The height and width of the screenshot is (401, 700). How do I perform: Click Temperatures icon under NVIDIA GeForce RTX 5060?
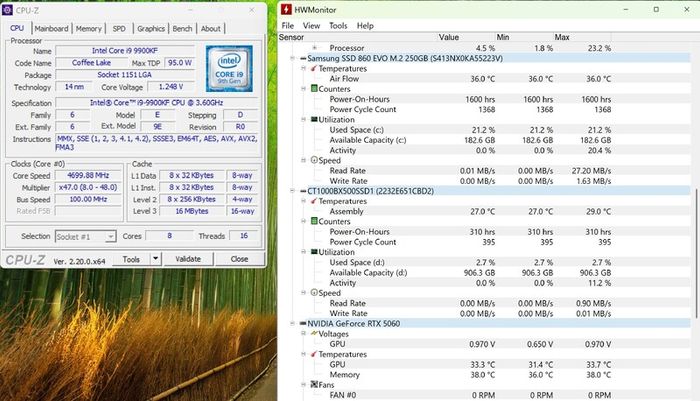point(314,354)
